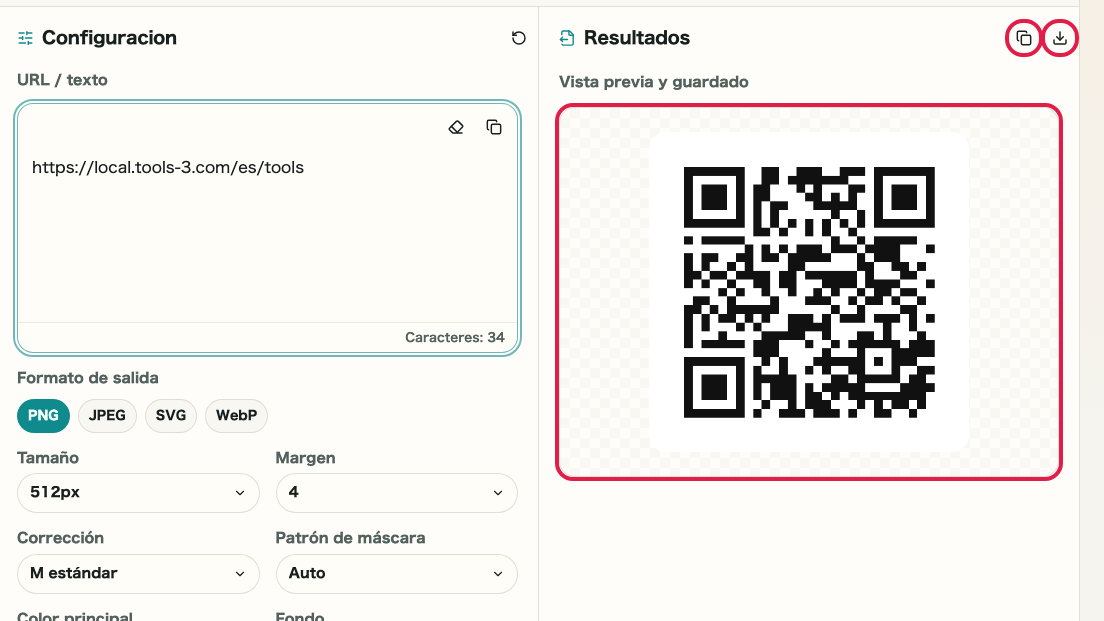Click the Resultados panel icon
The width and height of the screenshot is (1104, 621).
coord(567,38)
